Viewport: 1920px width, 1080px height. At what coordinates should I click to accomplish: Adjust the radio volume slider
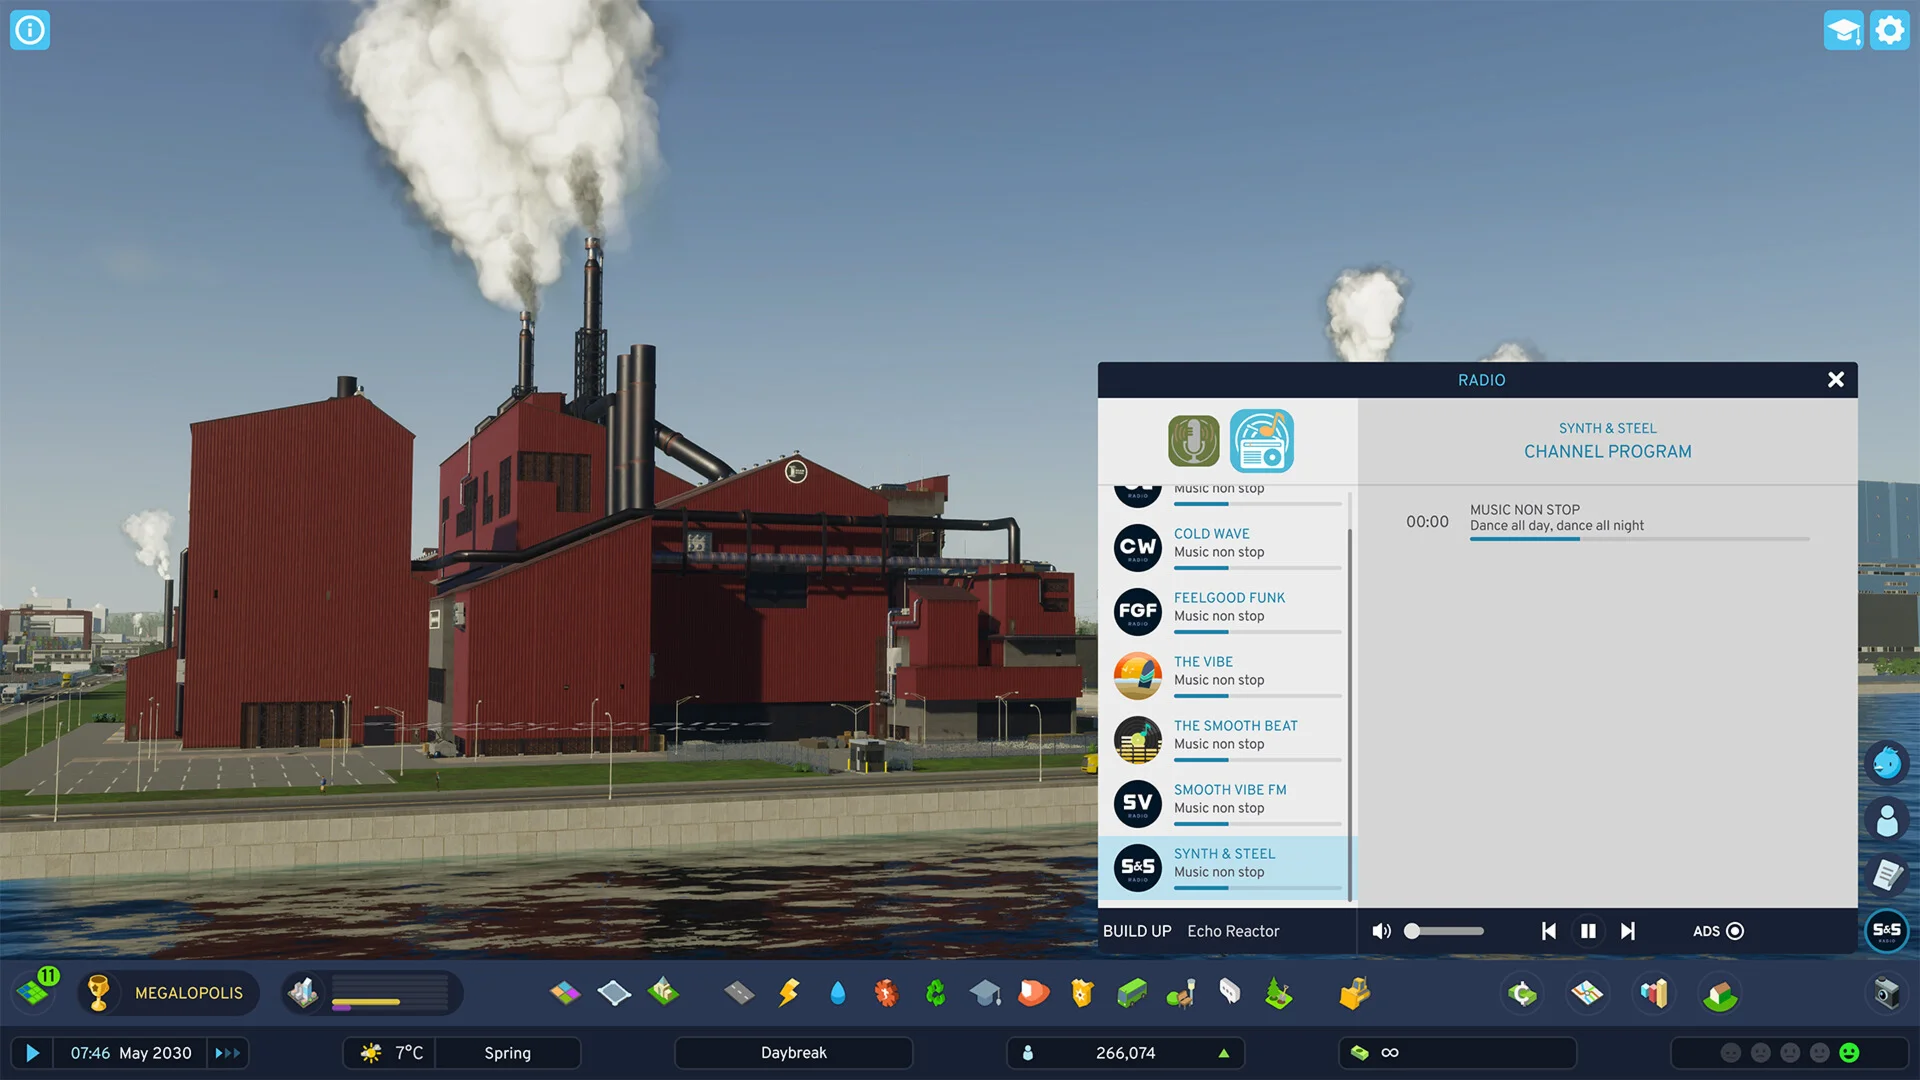tap(1445, 931)
